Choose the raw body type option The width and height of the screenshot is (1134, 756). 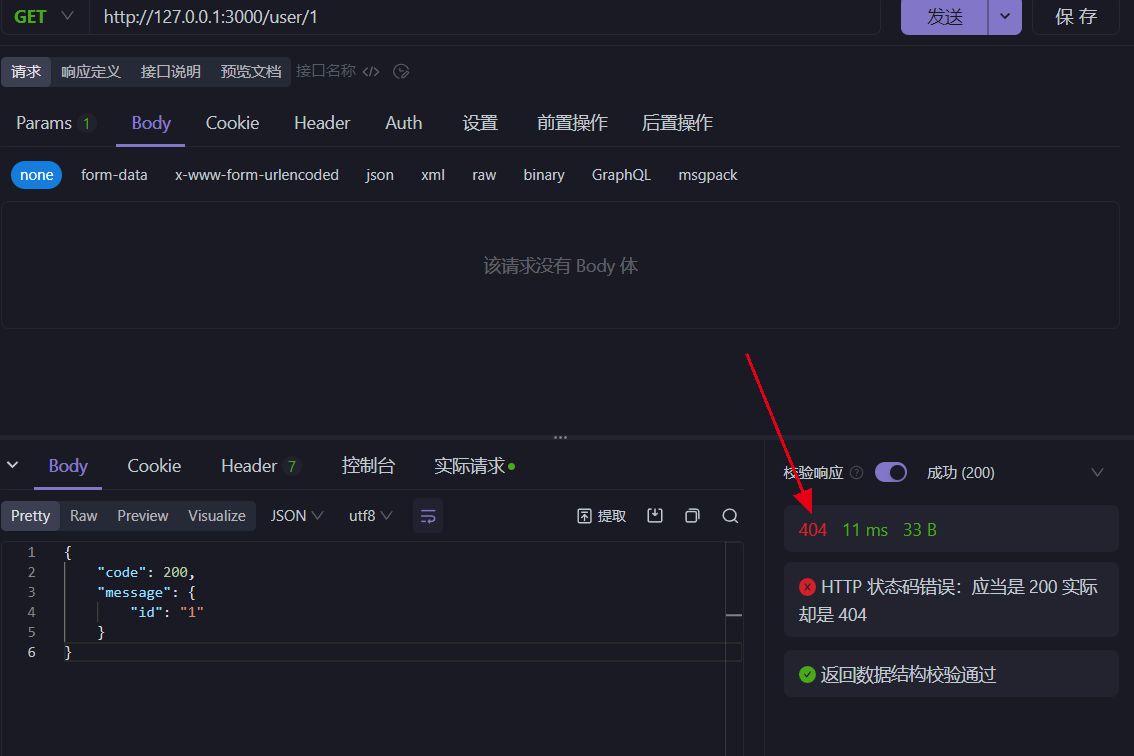click(484, 175)
